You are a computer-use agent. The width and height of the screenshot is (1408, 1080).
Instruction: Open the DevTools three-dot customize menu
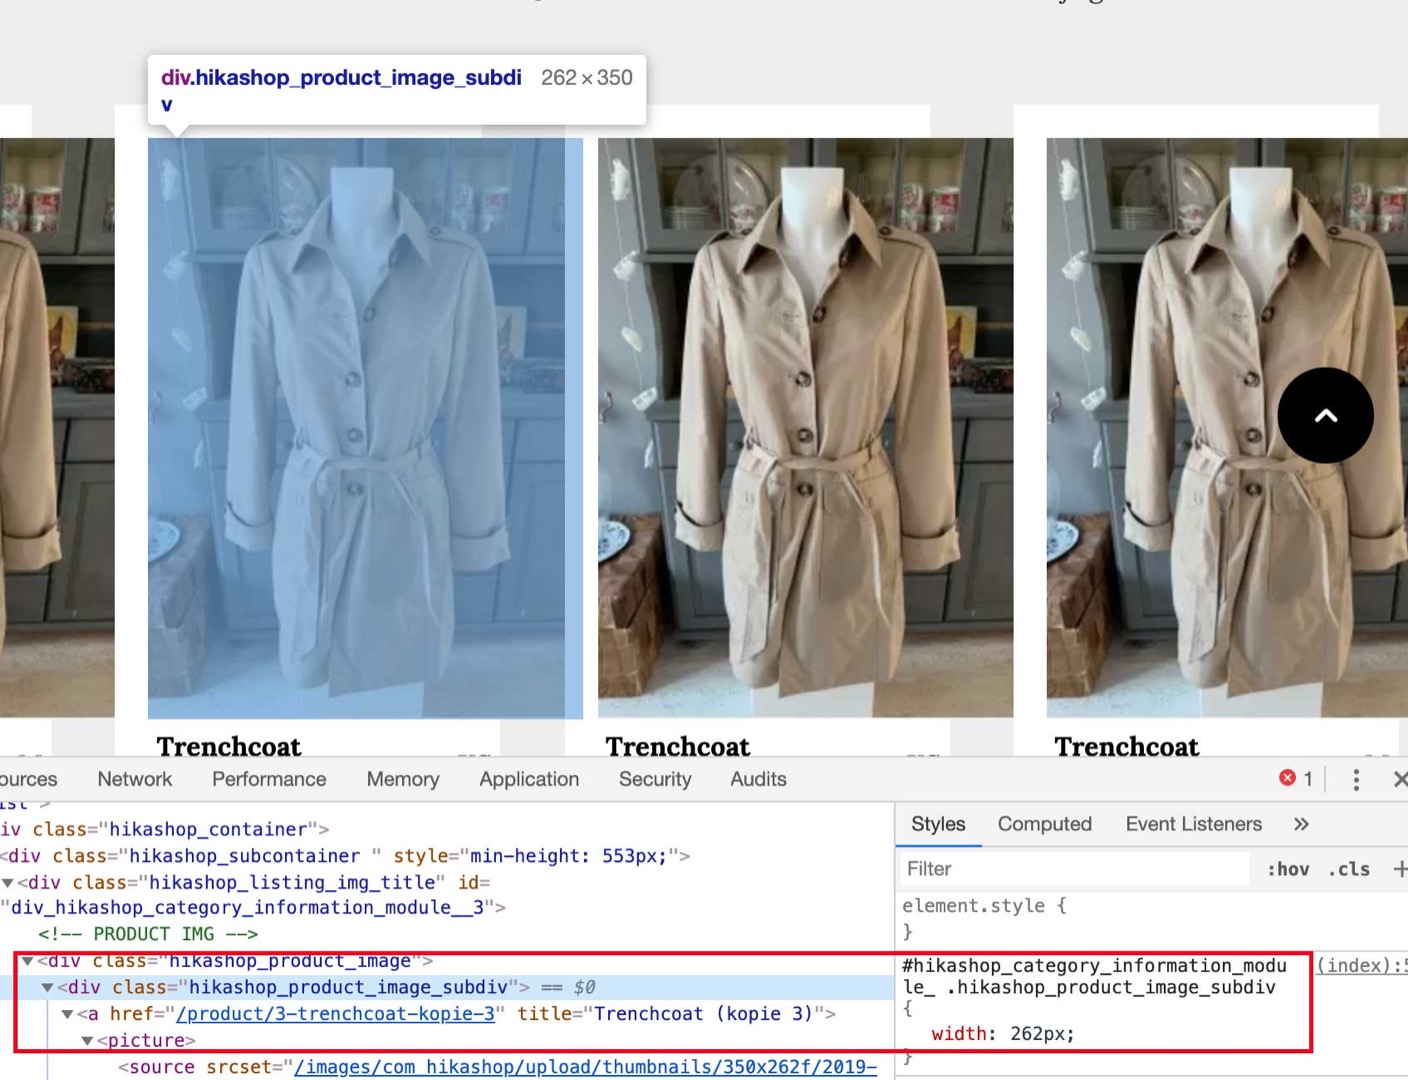click(x=1356, y=780)
